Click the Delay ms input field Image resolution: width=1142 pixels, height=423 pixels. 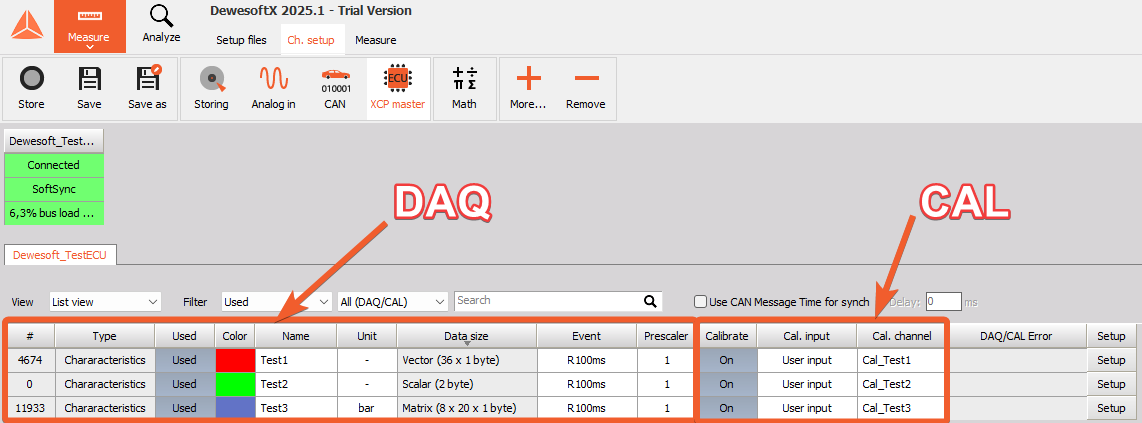(x=943, y=301)
